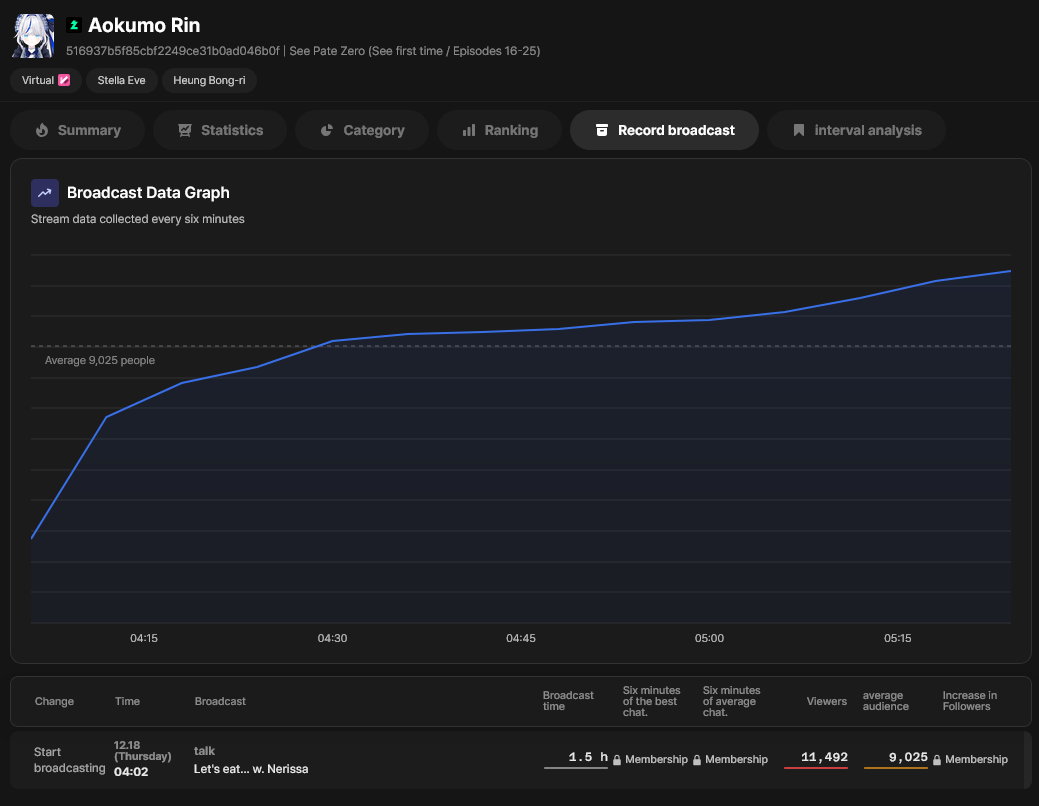
Task: Click the 04:30 axis label
Action: coord(332,638)
